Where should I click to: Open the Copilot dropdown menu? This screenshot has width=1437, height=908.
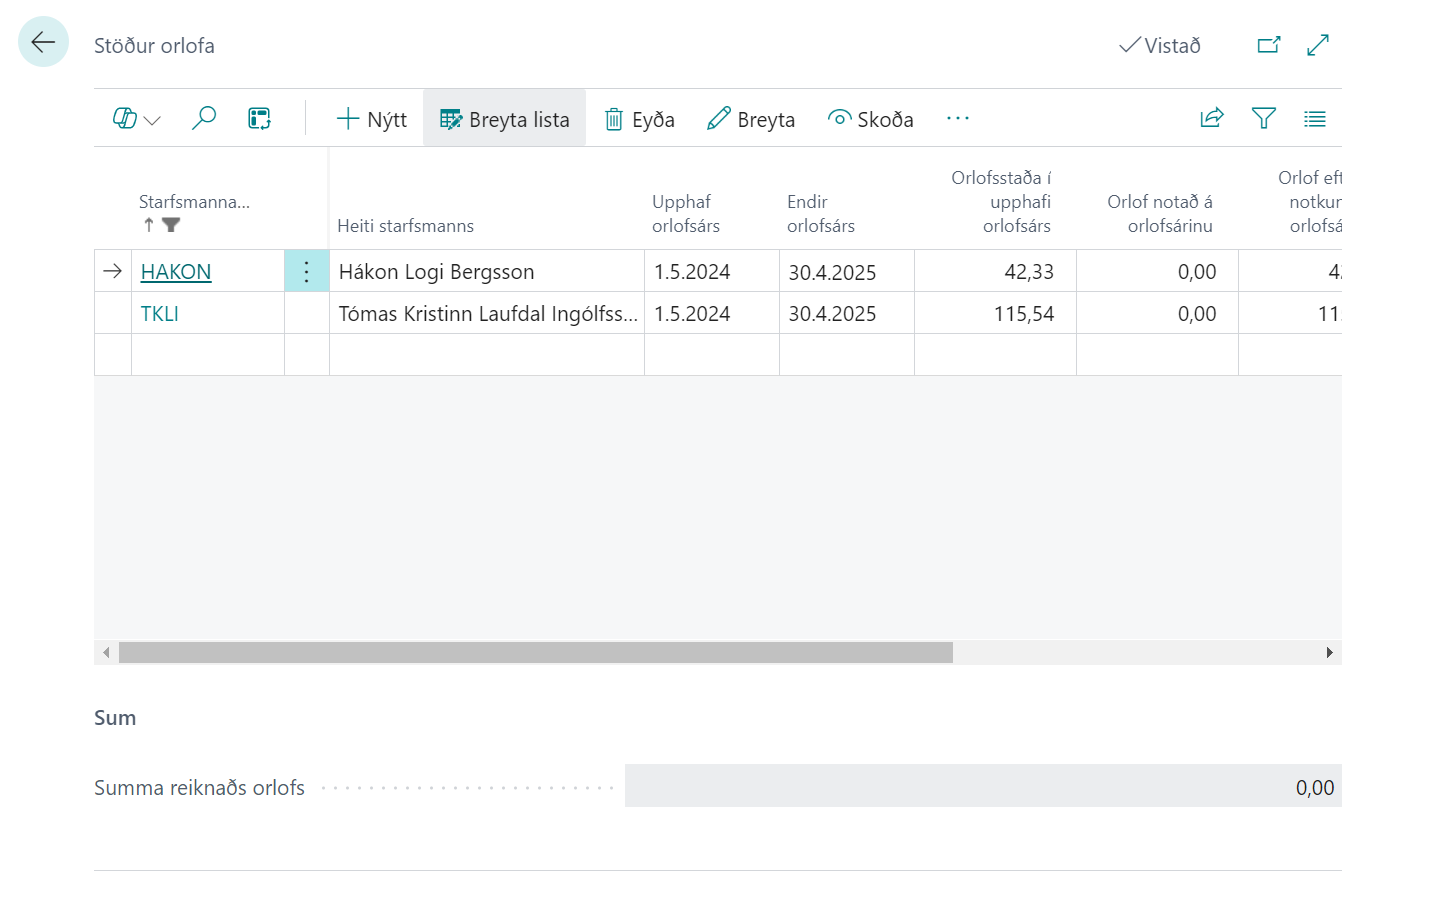pos(136,119)
